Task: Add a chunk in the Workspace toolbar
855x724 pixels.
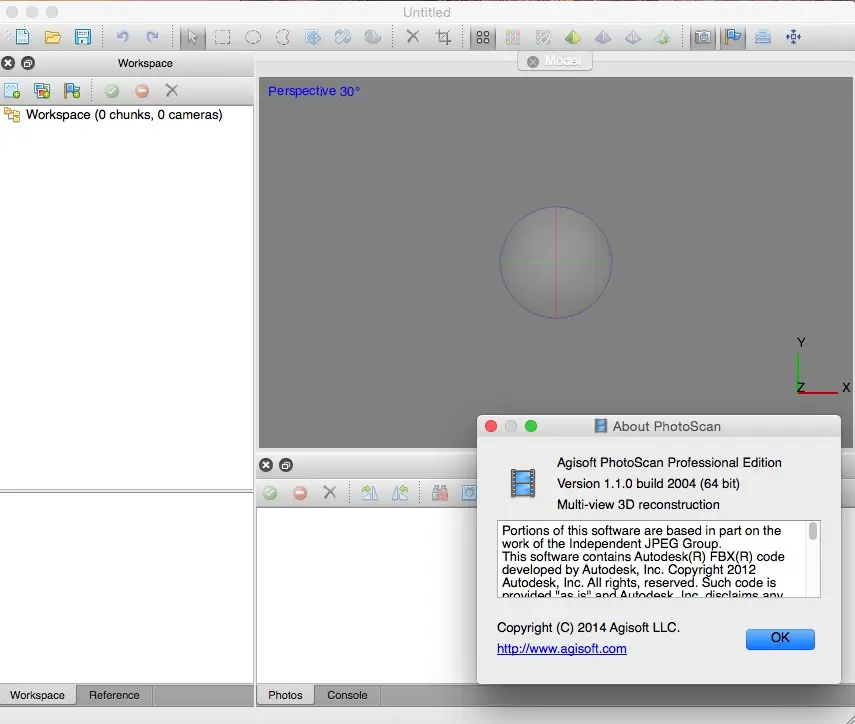Action: (12, 90)
